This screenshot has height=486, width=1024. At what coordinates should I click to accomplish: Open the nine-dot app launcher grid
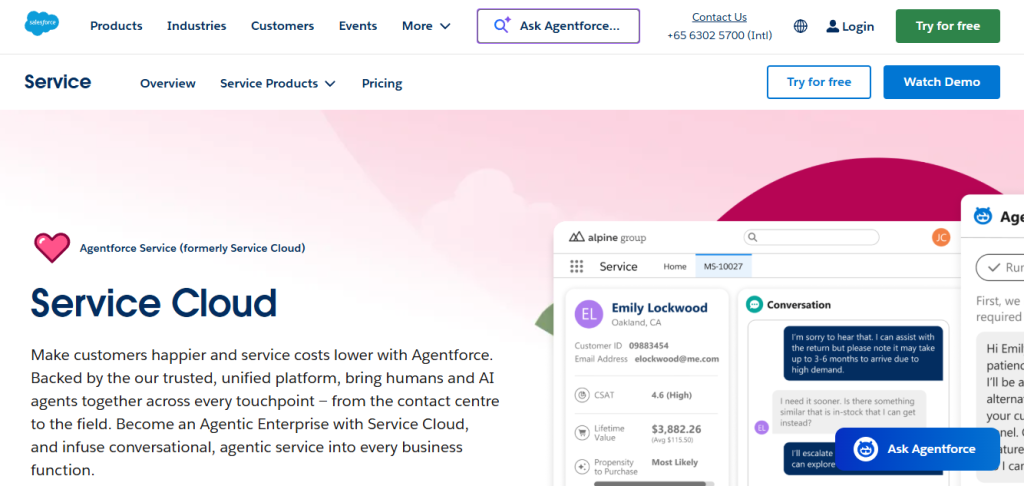(576, 267)
